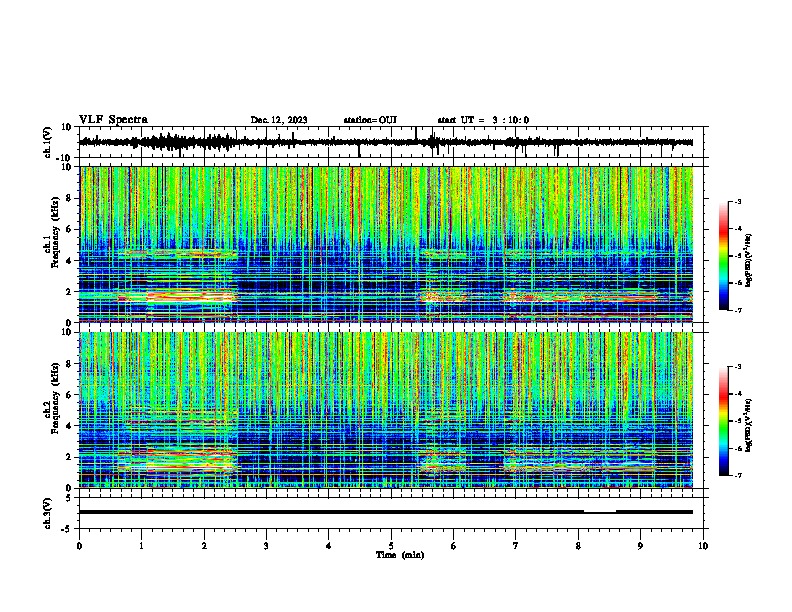Click the "1" tick on the time axis

point(141,546)
